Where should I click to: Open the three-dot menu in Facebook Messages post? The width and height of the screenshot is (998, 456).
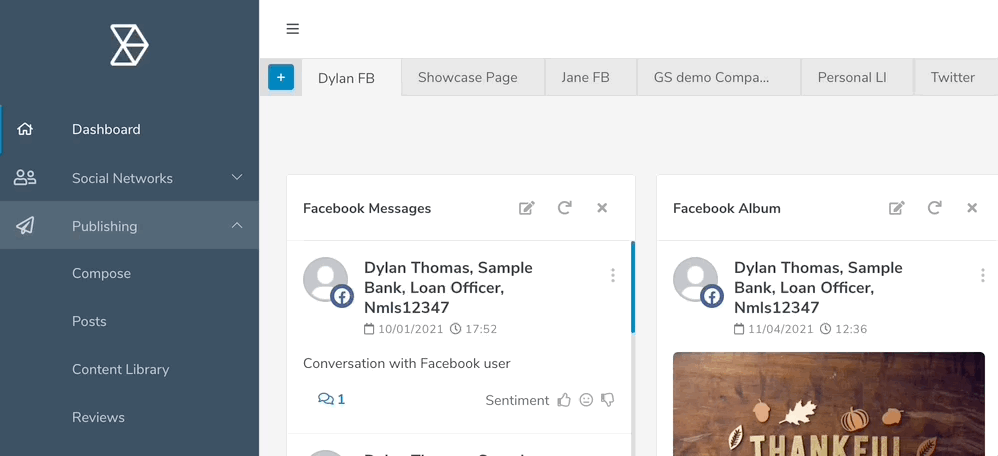coord(613,275)
